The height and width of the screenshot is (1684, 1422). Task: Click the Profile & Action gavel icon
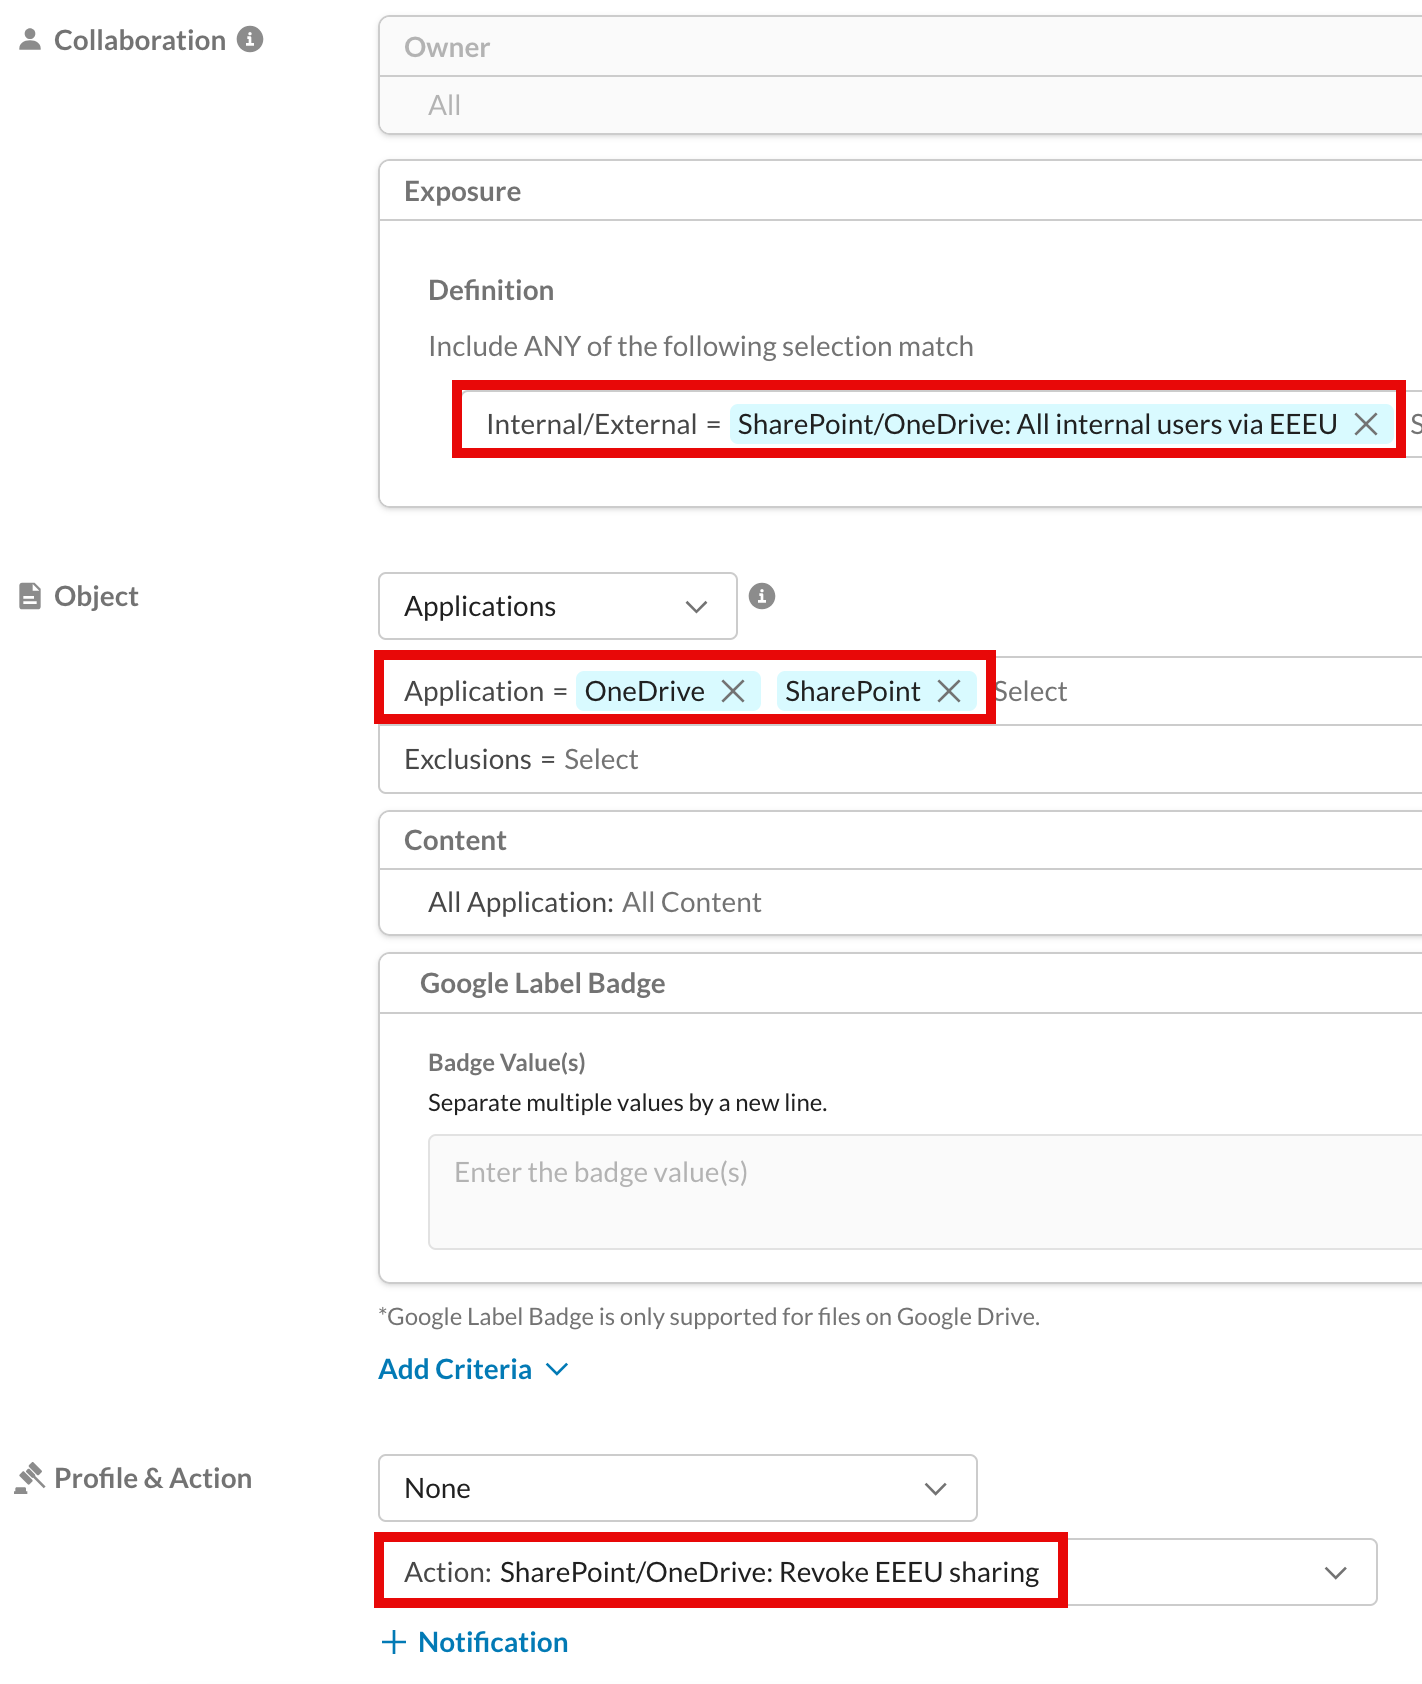click(30, 1478)
